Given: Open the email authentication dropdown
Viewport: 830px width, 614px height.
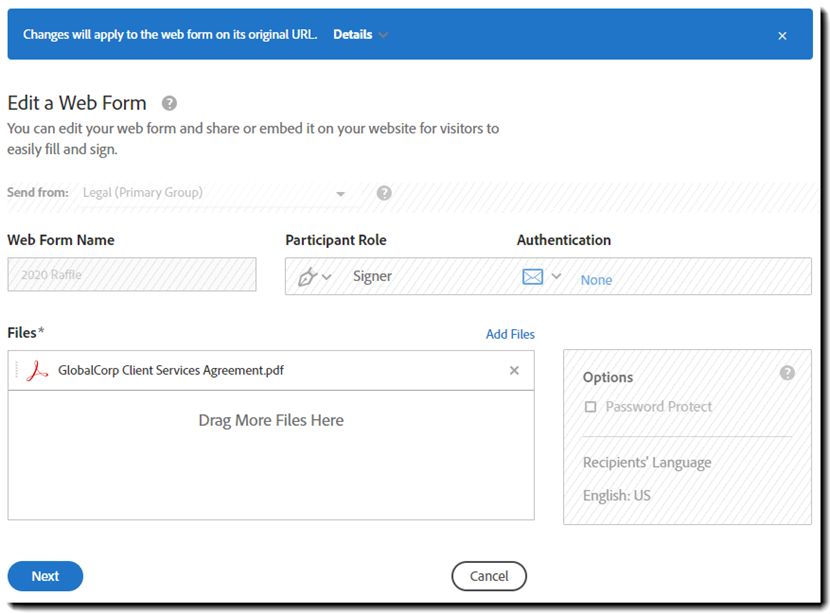Looking at the screenshot, I should [x=541, y=276].
